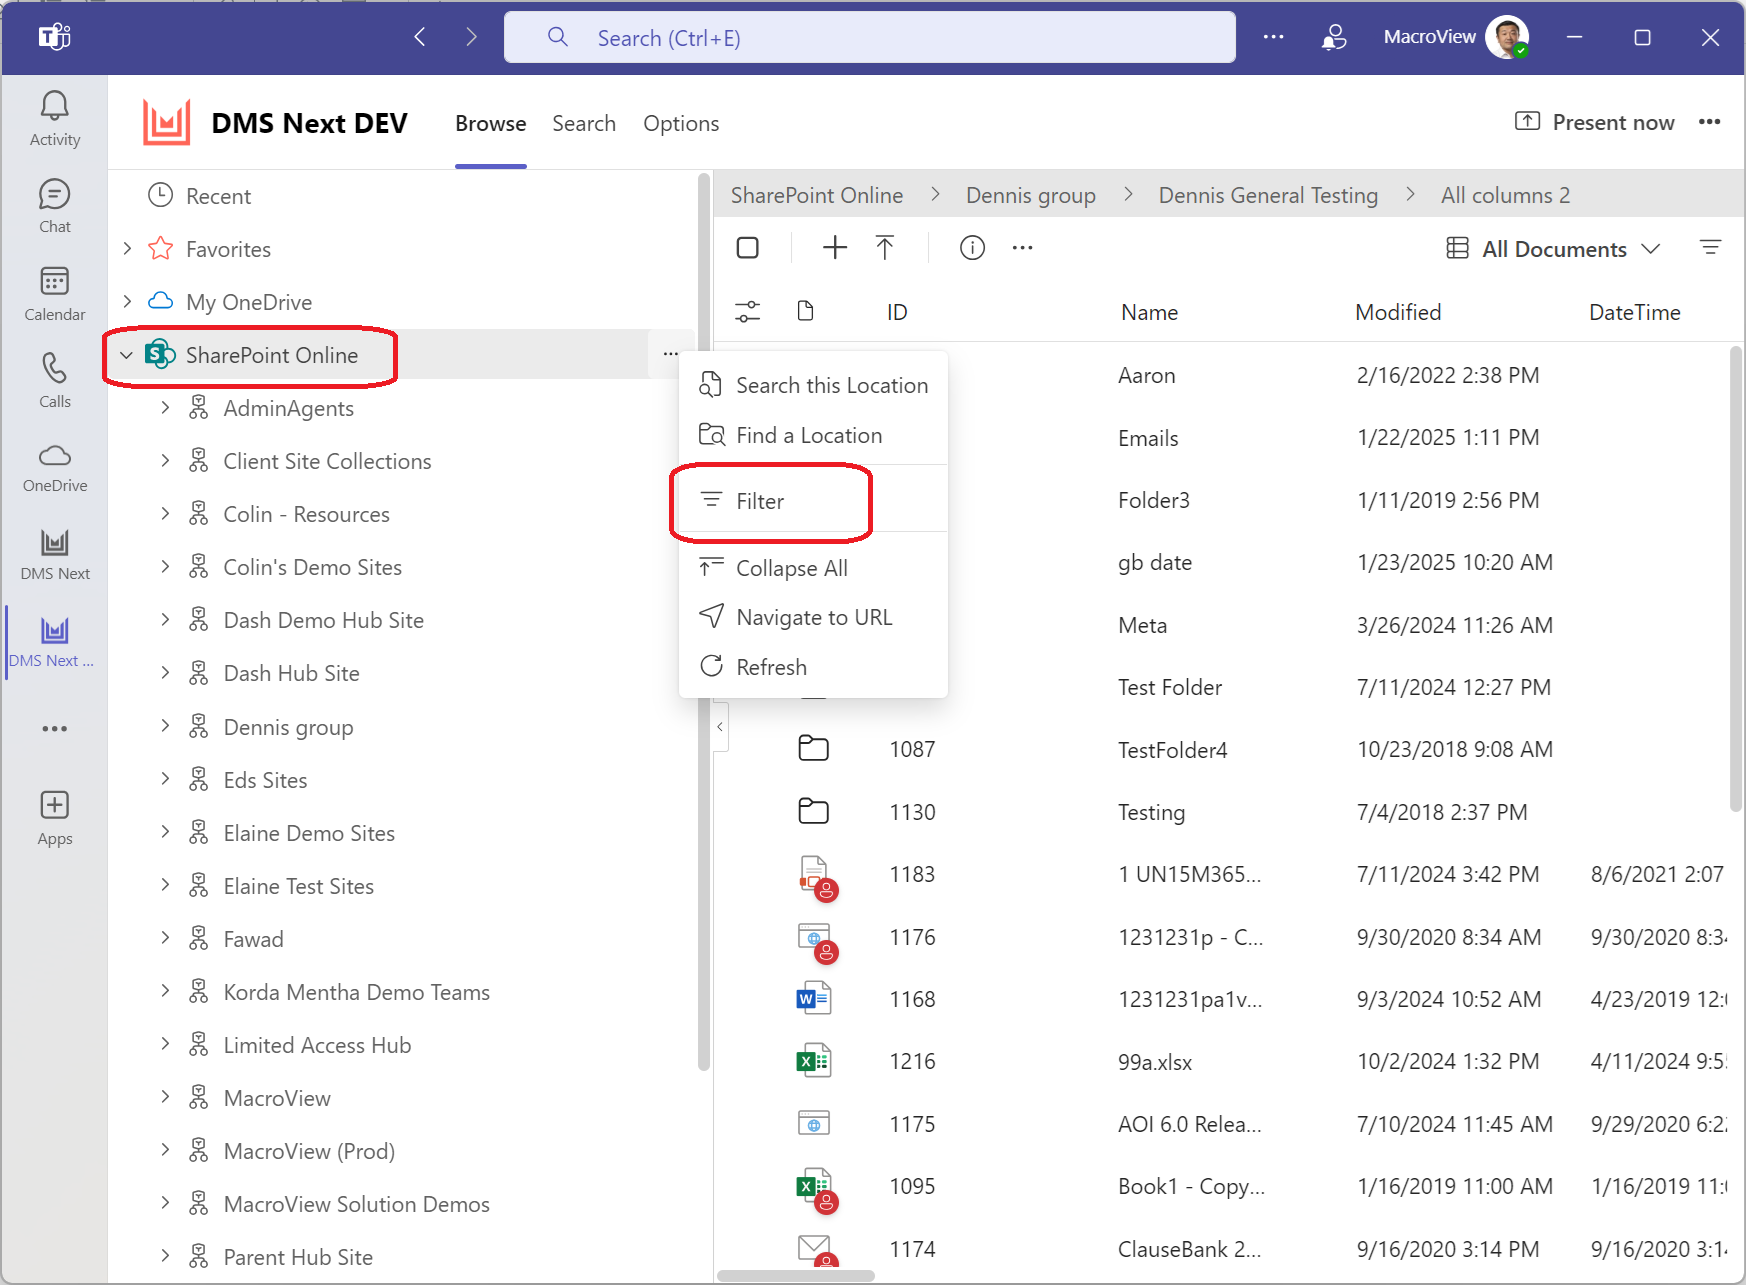Expand the My OneDrive tree node
Screen dimensions: 1746x1285
127,301
